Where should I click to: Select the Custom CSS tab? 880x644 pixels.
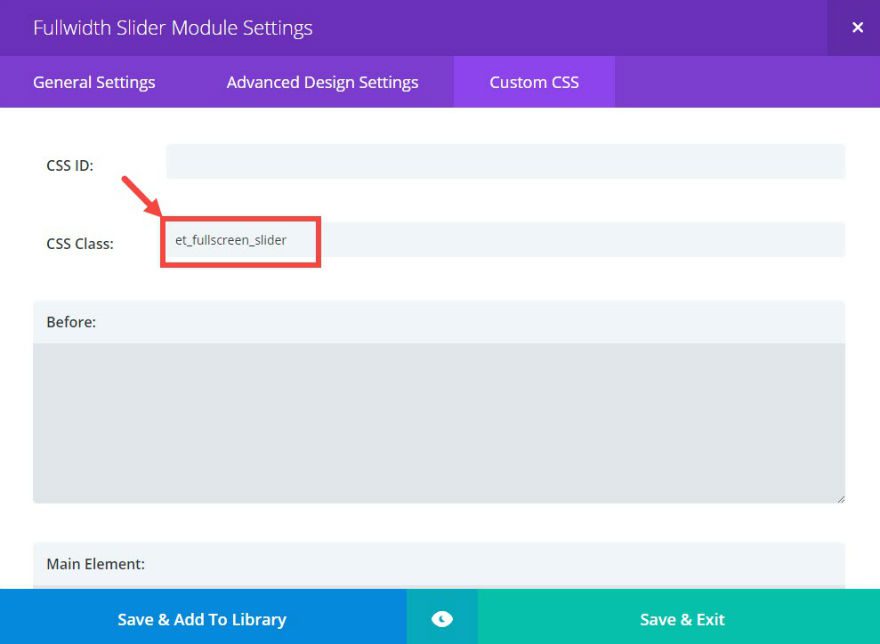[x=534, y=82]
